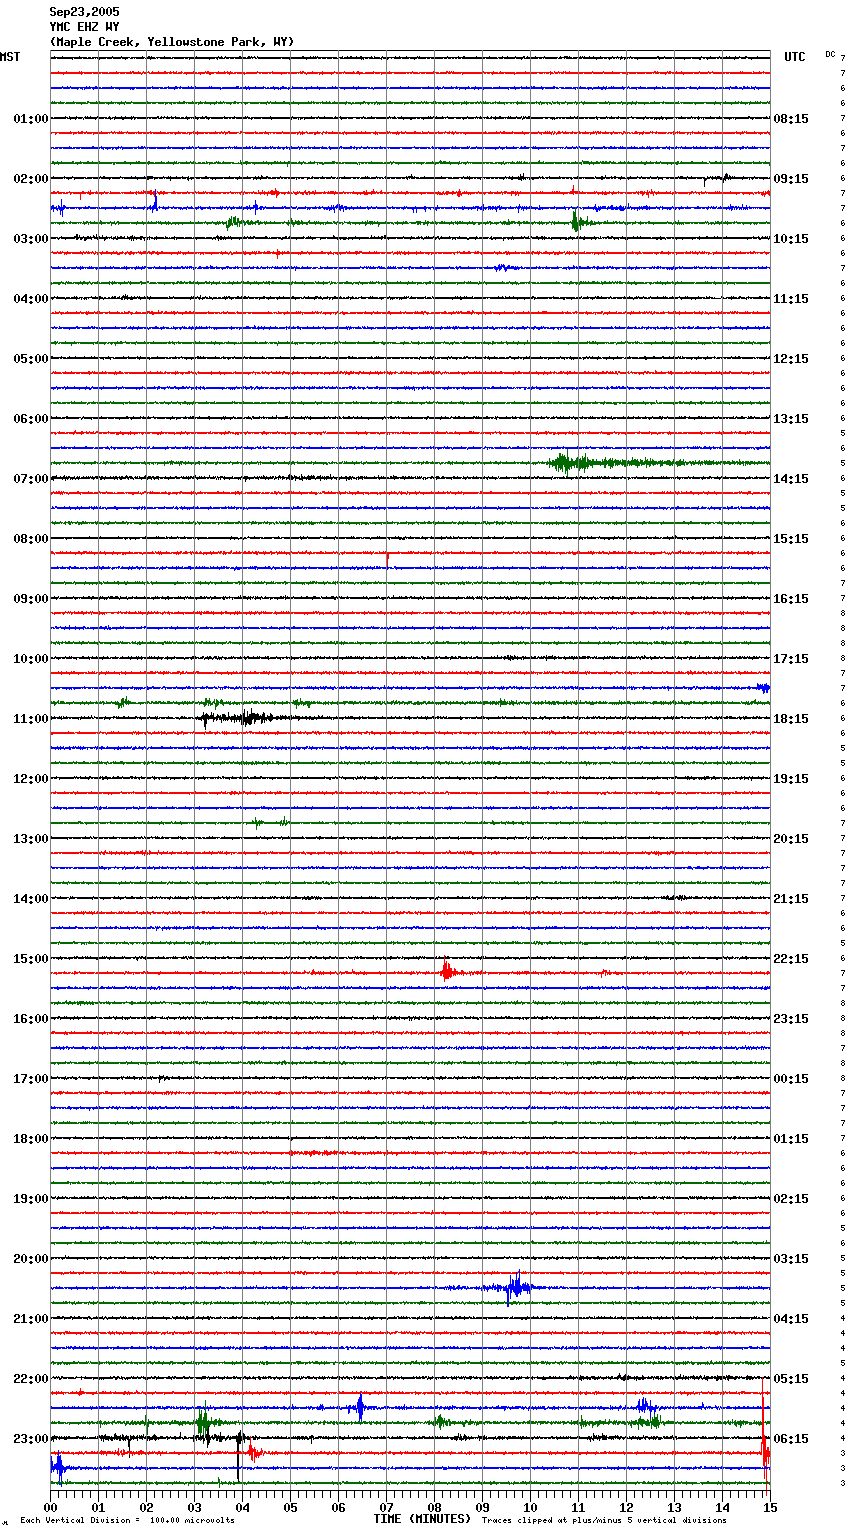Click the Each Vertical Division microvolts note
Viewport: 850px width, 1534px height.
point(127,1520)
